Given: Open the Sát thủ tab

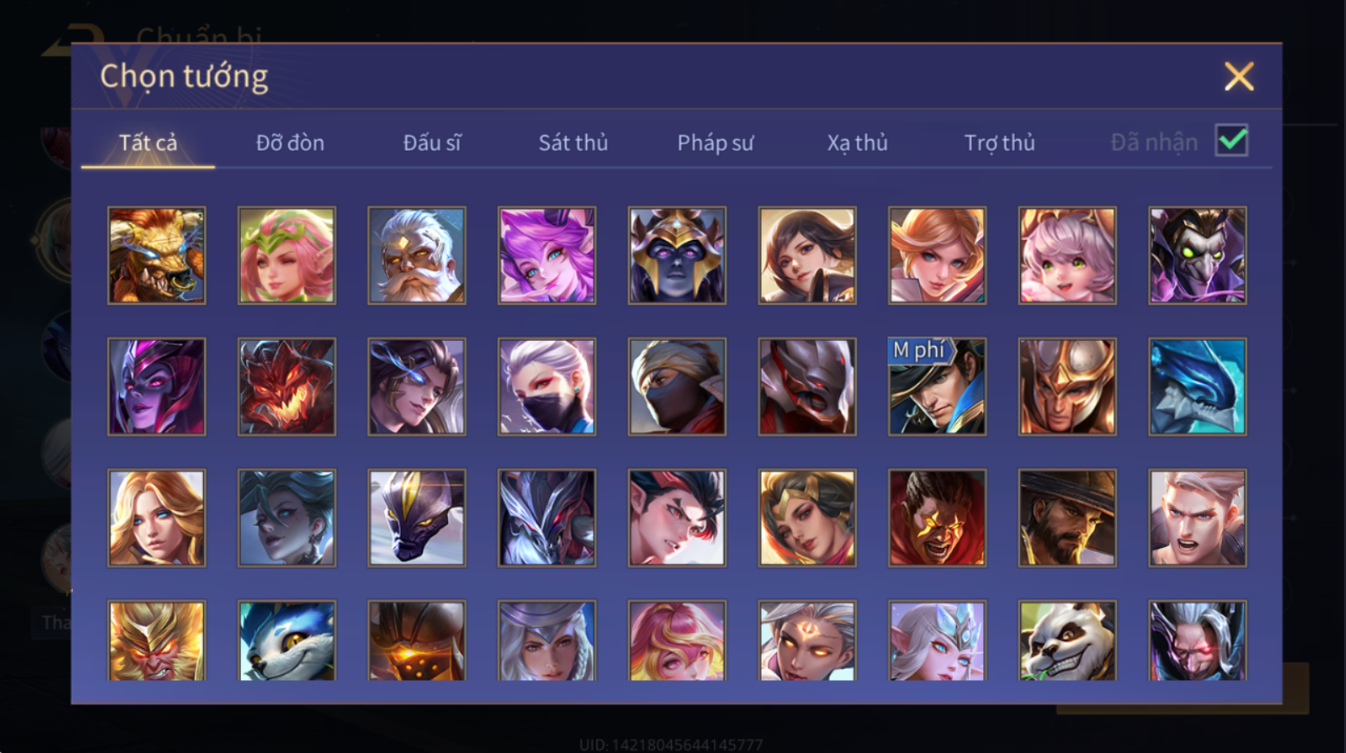Looking at the screenshot, I should (573, 143).
